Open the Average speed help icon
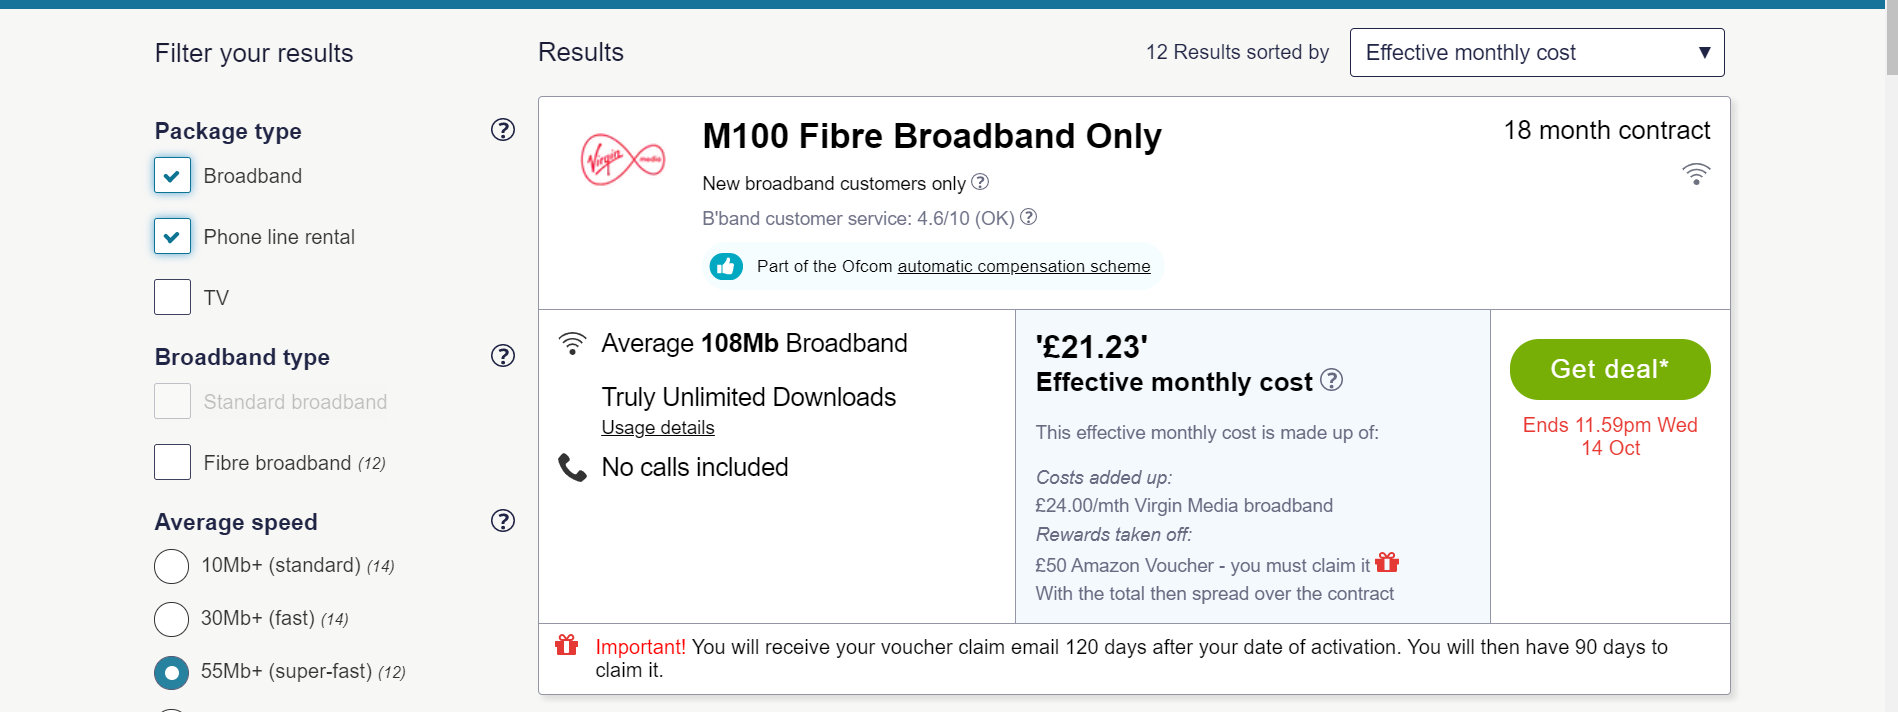Screen dimensions: 1898x712 (x=503, y=521)
